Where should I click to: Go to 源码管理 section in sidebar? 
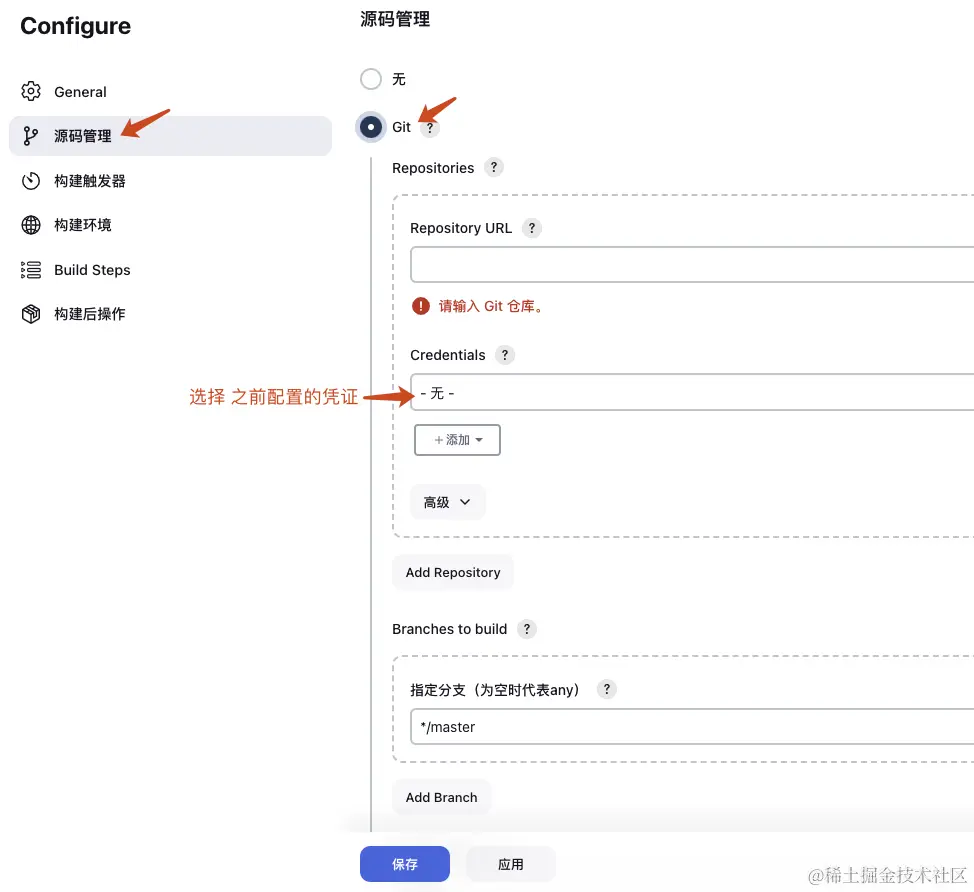pyautogui.click(x=170, y=135)
